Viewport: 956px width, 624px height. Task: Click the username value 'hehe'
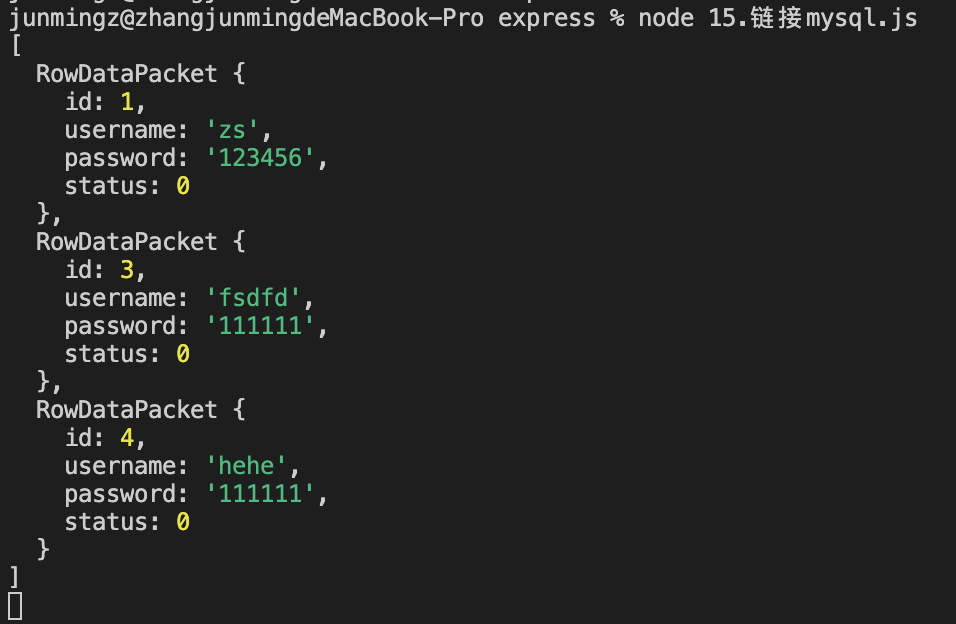246,465
